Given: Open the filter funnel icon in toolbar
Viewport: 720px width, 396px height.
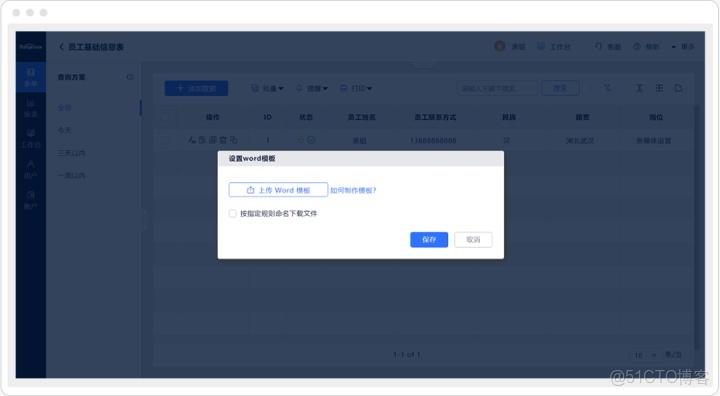Looking at the screenshot, I should click(608, 88).
